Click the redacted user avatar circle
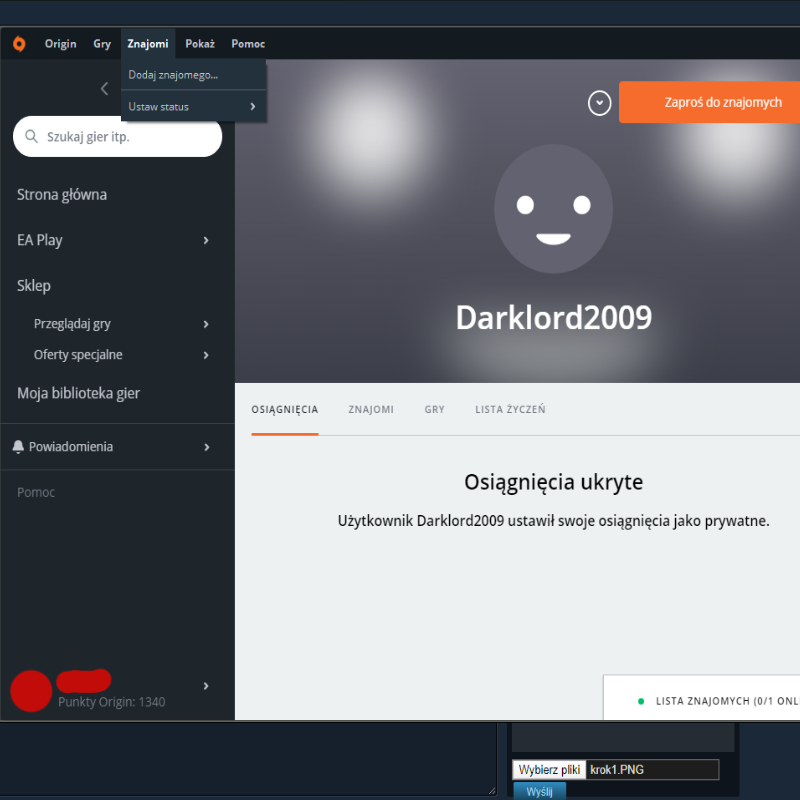The image size is (800, 800). pos(31,691)
